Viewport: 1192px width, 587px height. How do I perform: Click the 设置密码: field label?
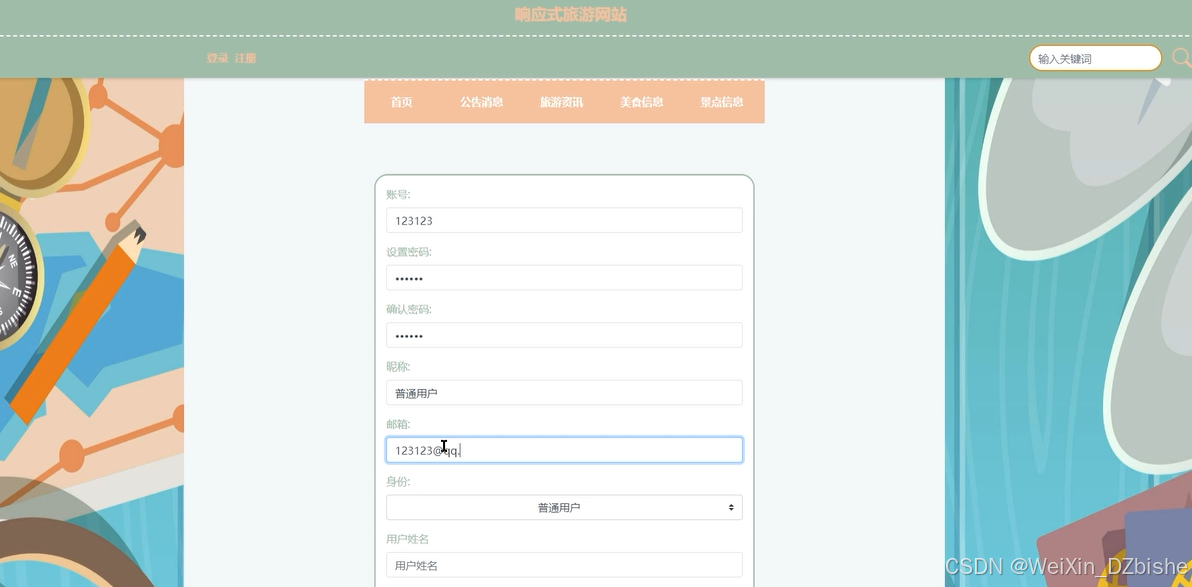pyautogui.click(x=409, y=252)
